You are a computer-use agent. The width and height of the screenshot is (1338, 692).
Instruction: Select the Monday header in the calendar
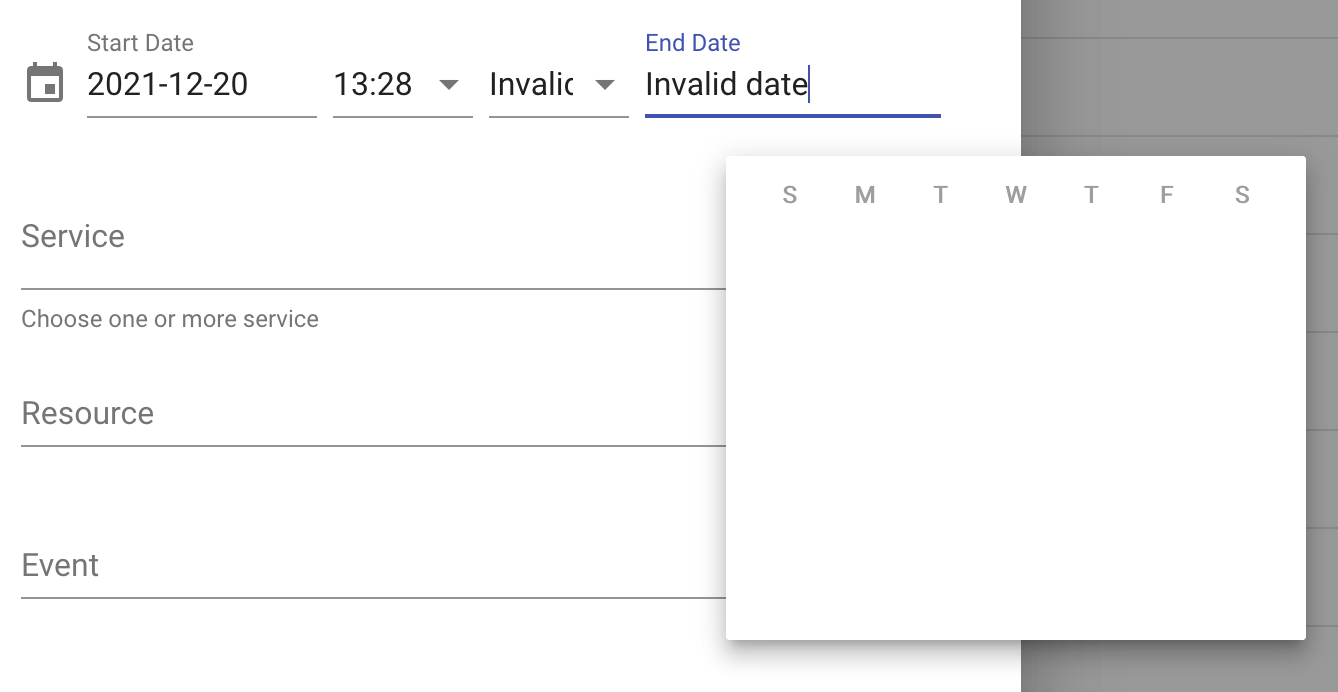click(865, 195)
